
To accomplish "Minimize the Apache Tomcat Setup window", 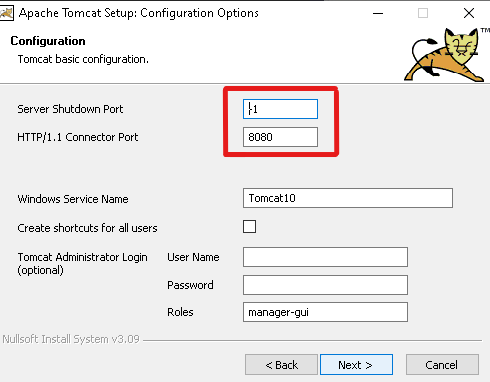I will [x=378, y=13].
